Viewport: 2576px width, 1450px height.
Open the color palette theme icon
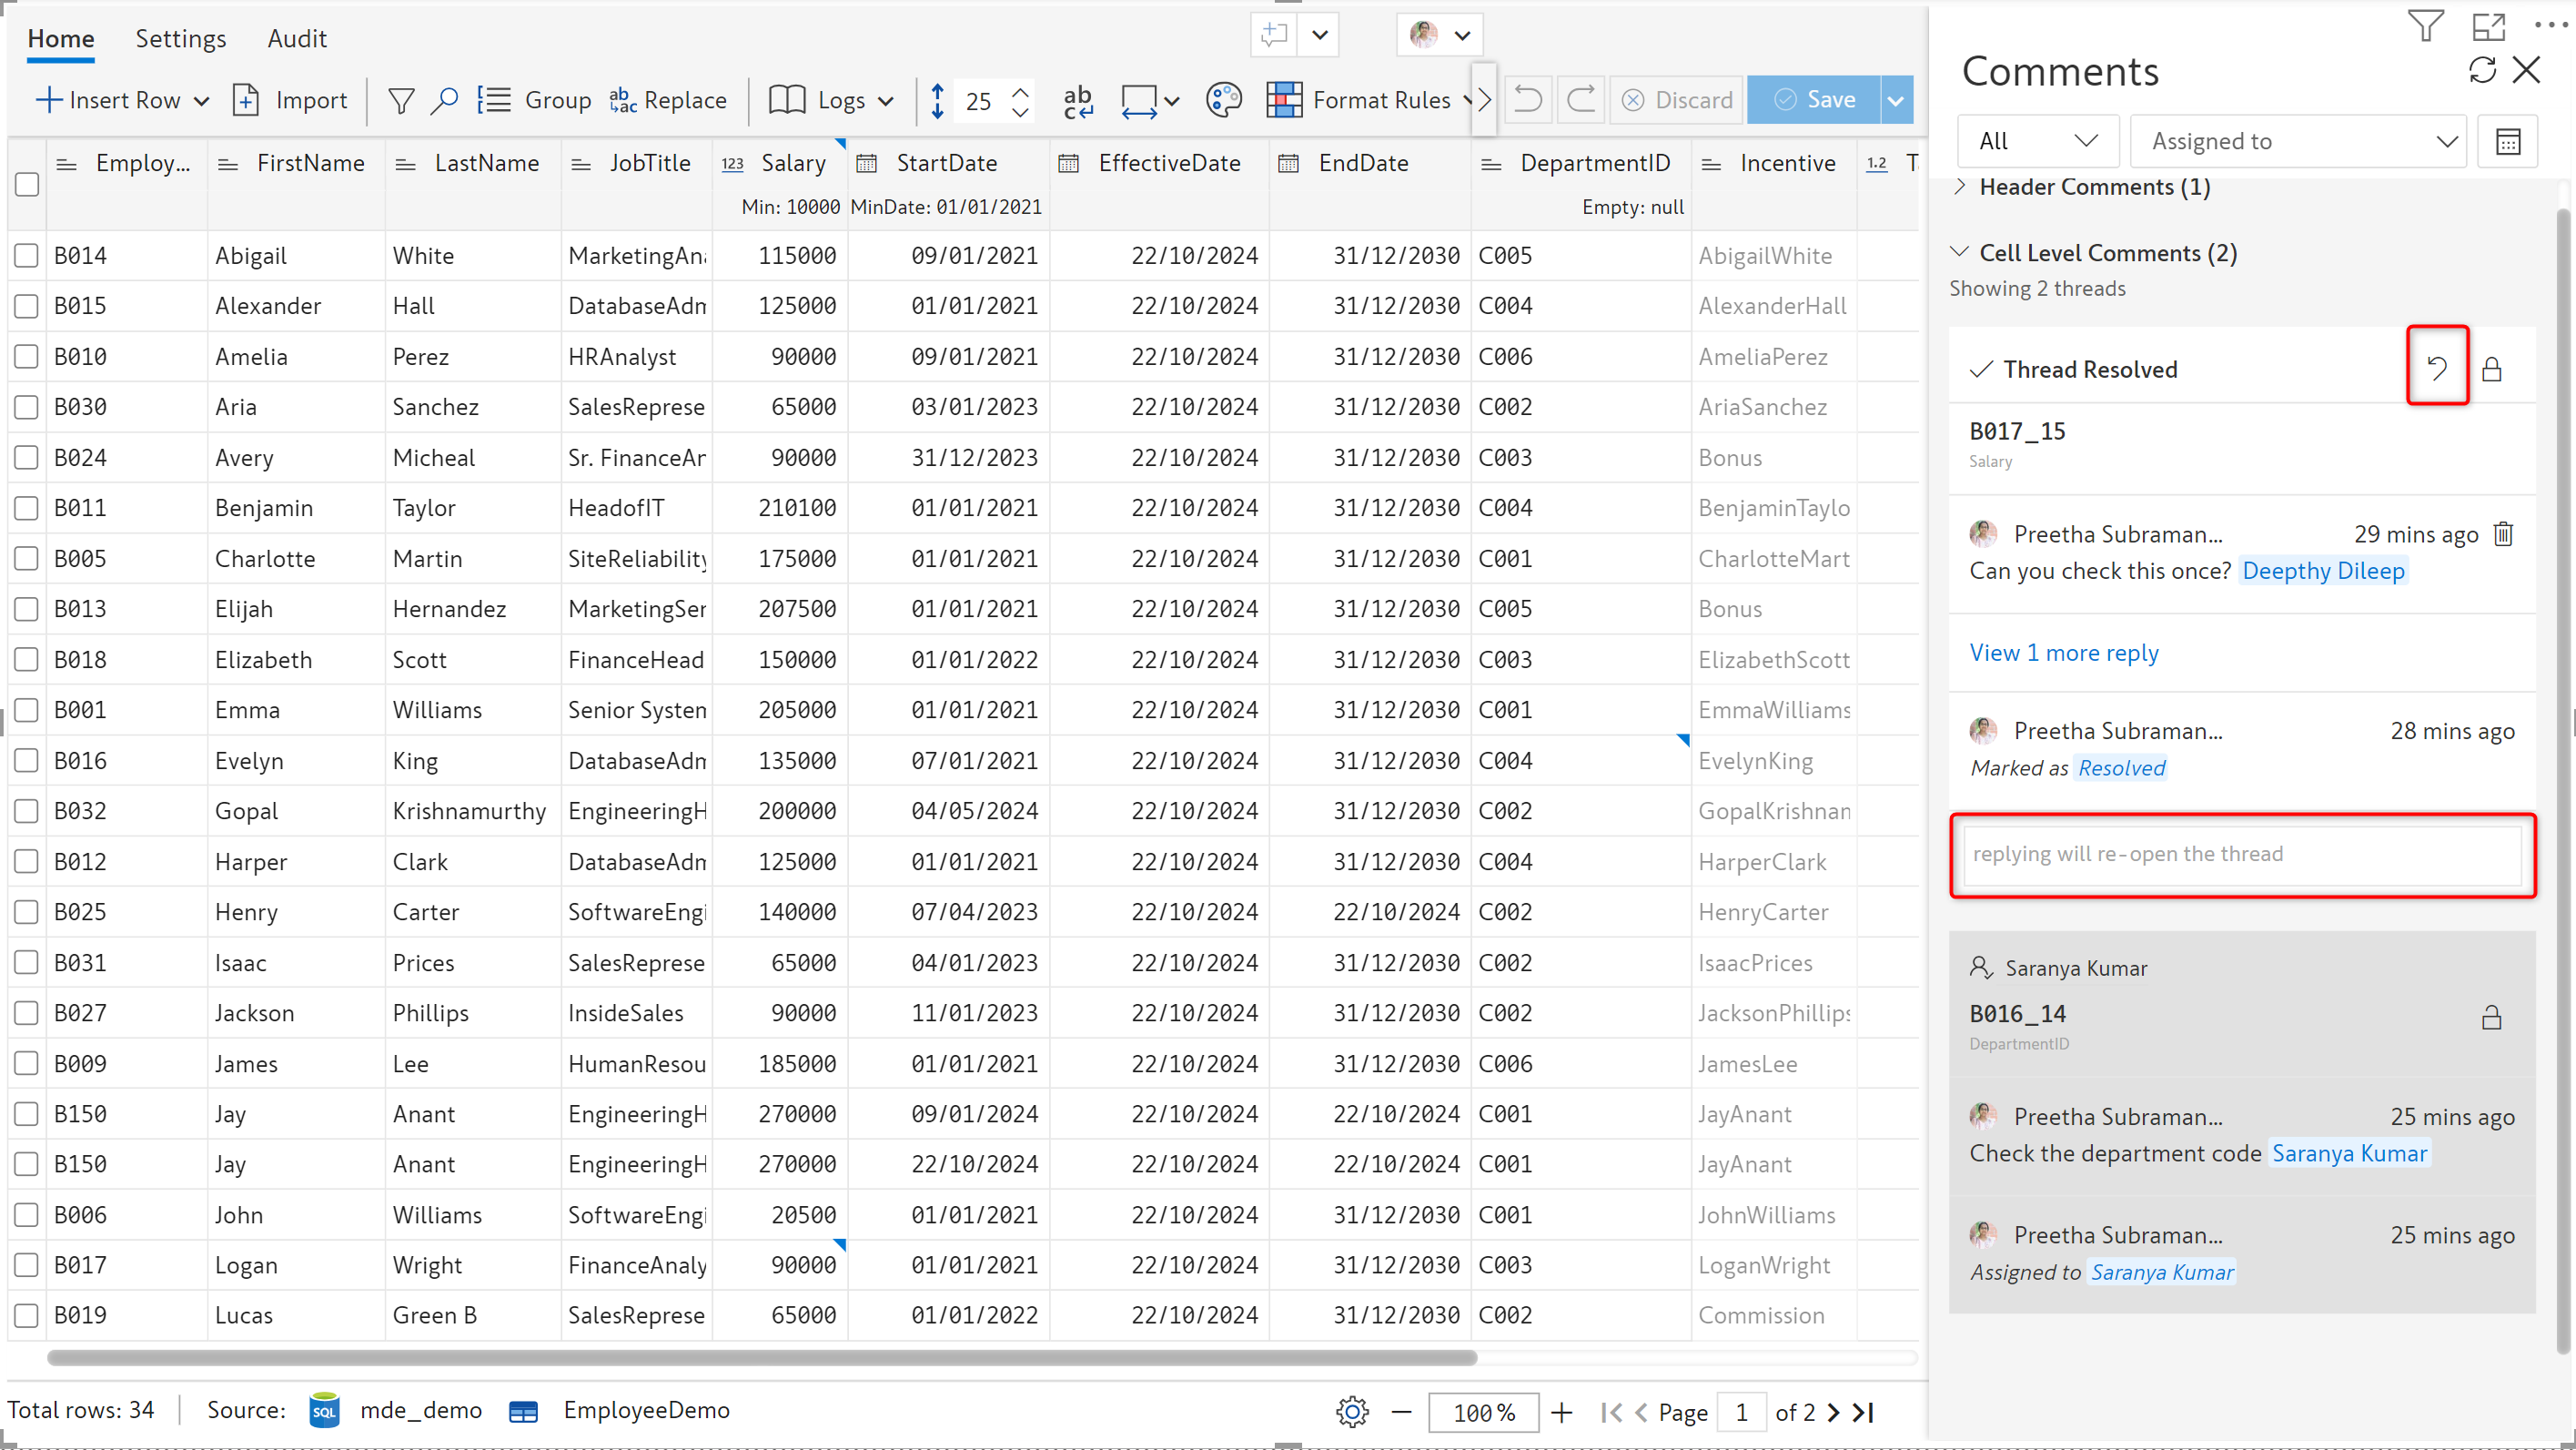click(x=1223, y=100)
